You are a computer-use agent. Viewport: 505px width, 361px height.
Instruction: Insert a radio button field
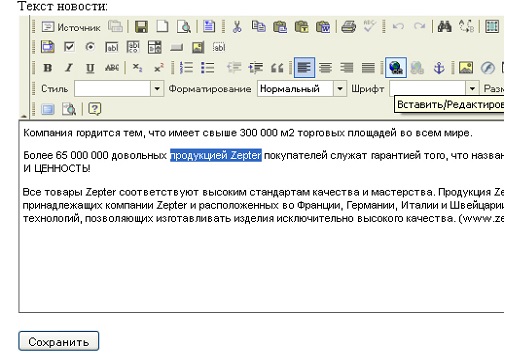(90, 47)
